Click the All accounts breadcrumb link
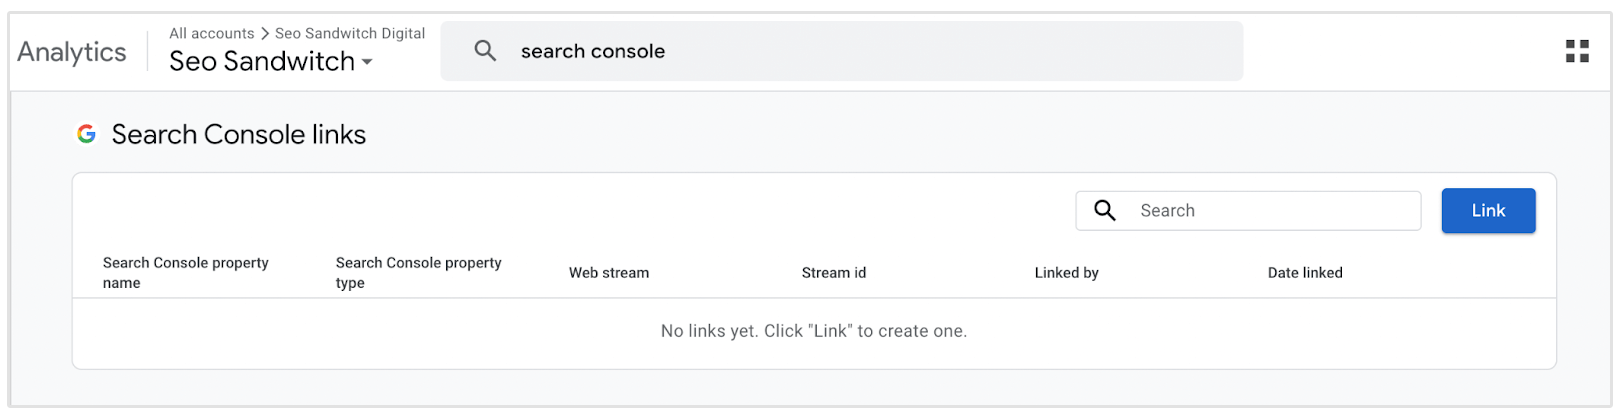The width and height of the screenshot is (1620, 420). point(211,34)
